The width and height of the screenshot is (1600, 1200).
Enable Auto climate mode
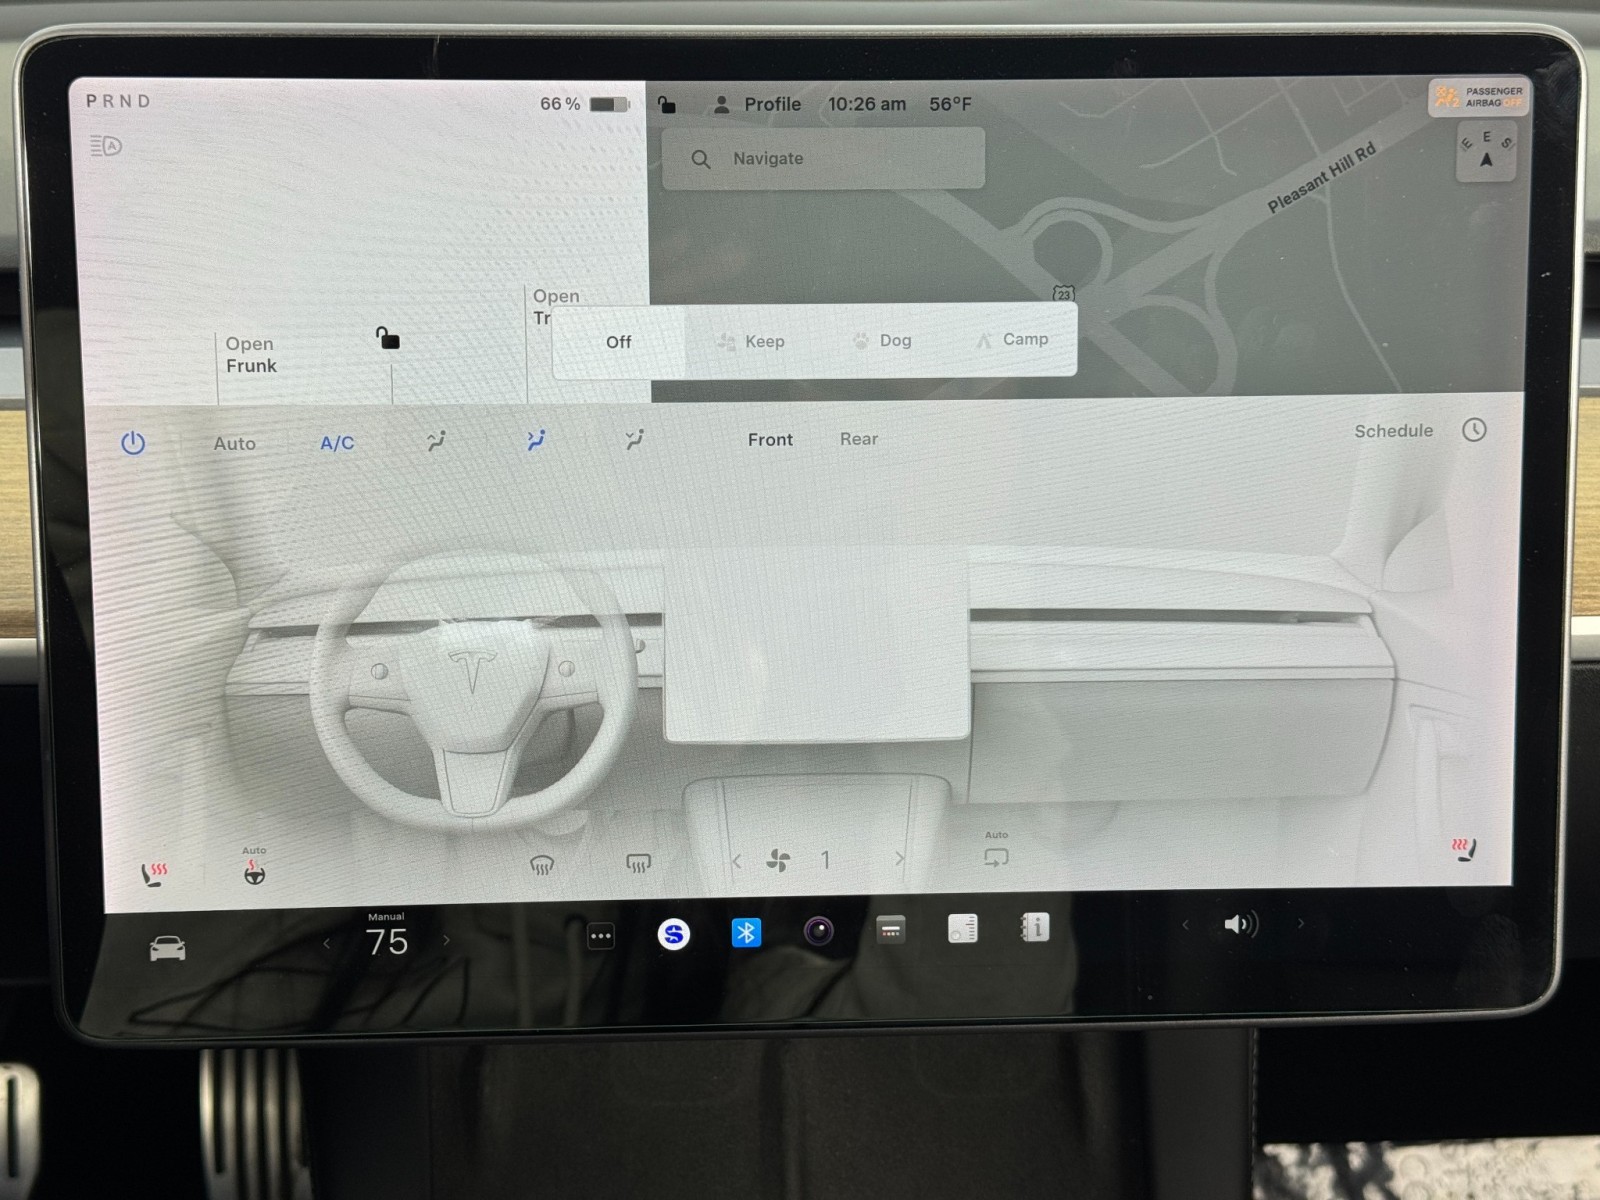click(234, 443)
